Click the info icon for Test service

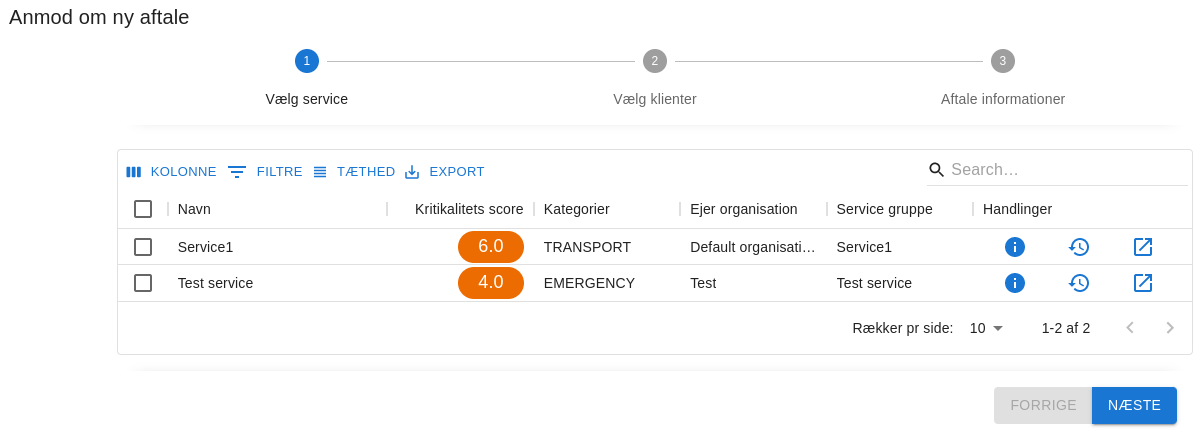point(1015,283)
